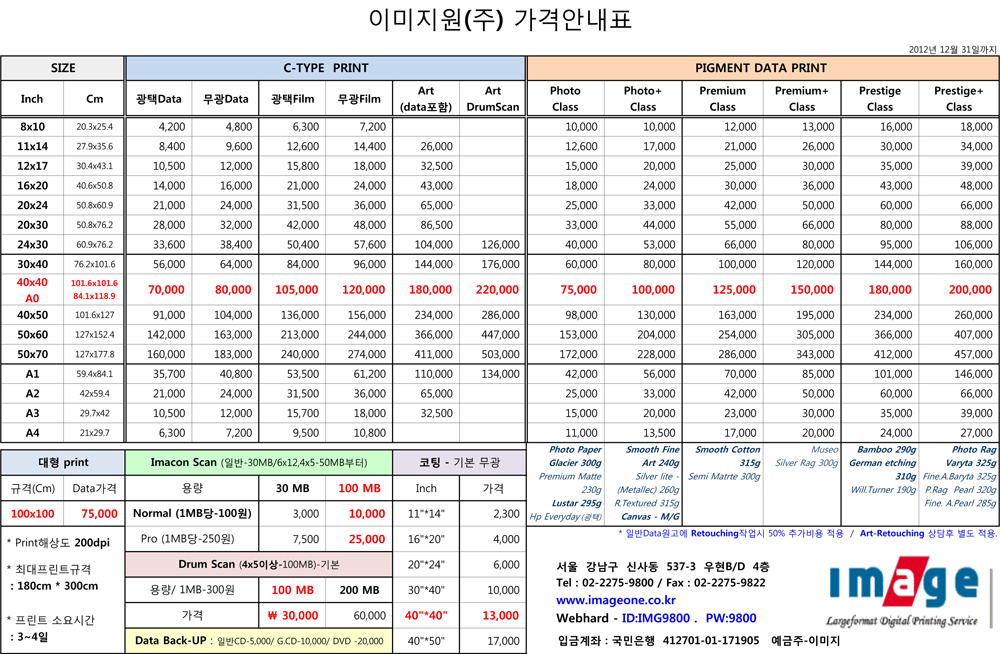Click the Print해상도 200dpi note
The image size is (1000, 654).
point(58,543)
